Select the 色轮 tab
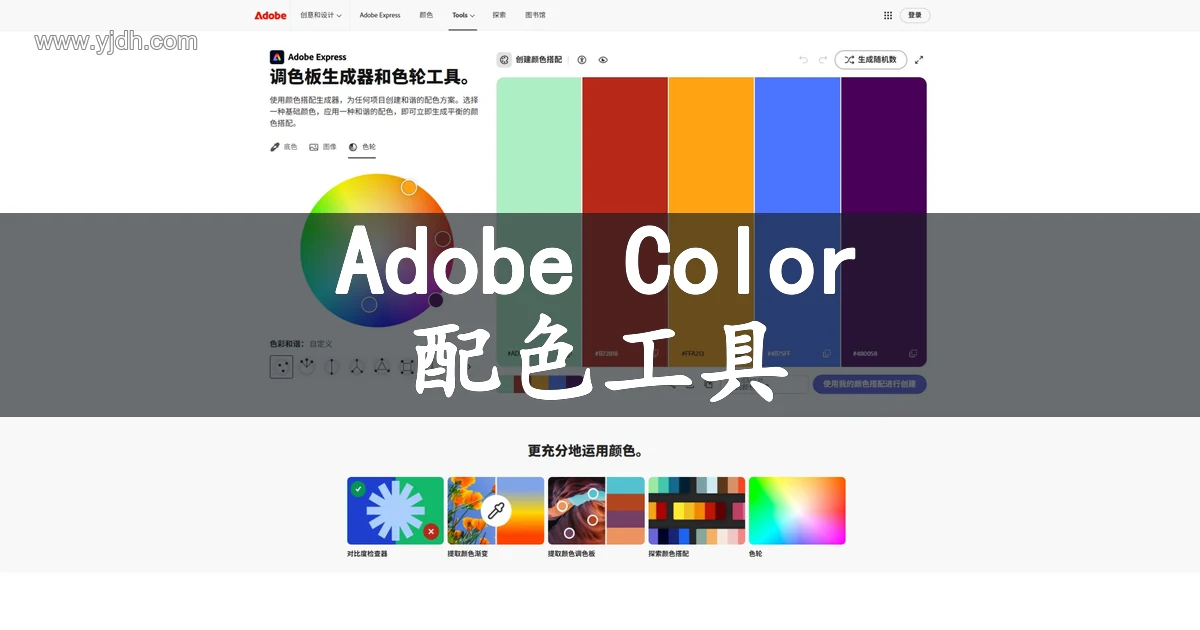This screenshot has height=630, width=1200. pos(362,147)
